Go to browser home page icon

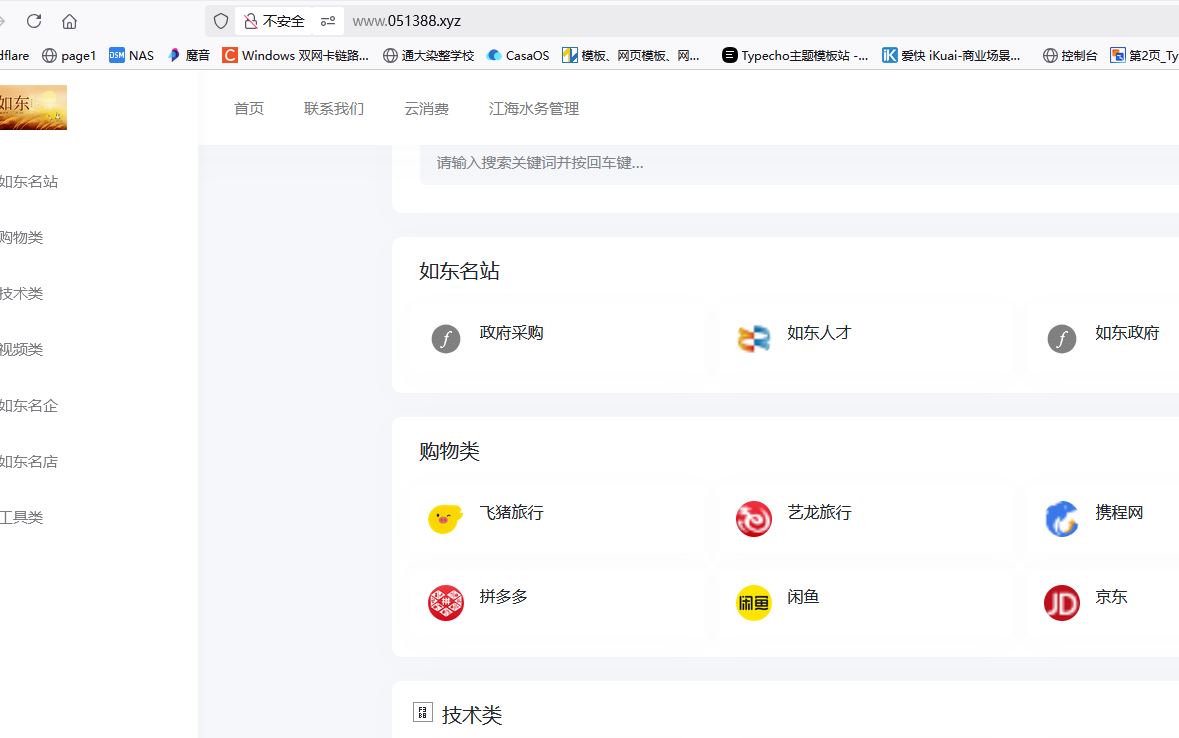tap(69, 21)
